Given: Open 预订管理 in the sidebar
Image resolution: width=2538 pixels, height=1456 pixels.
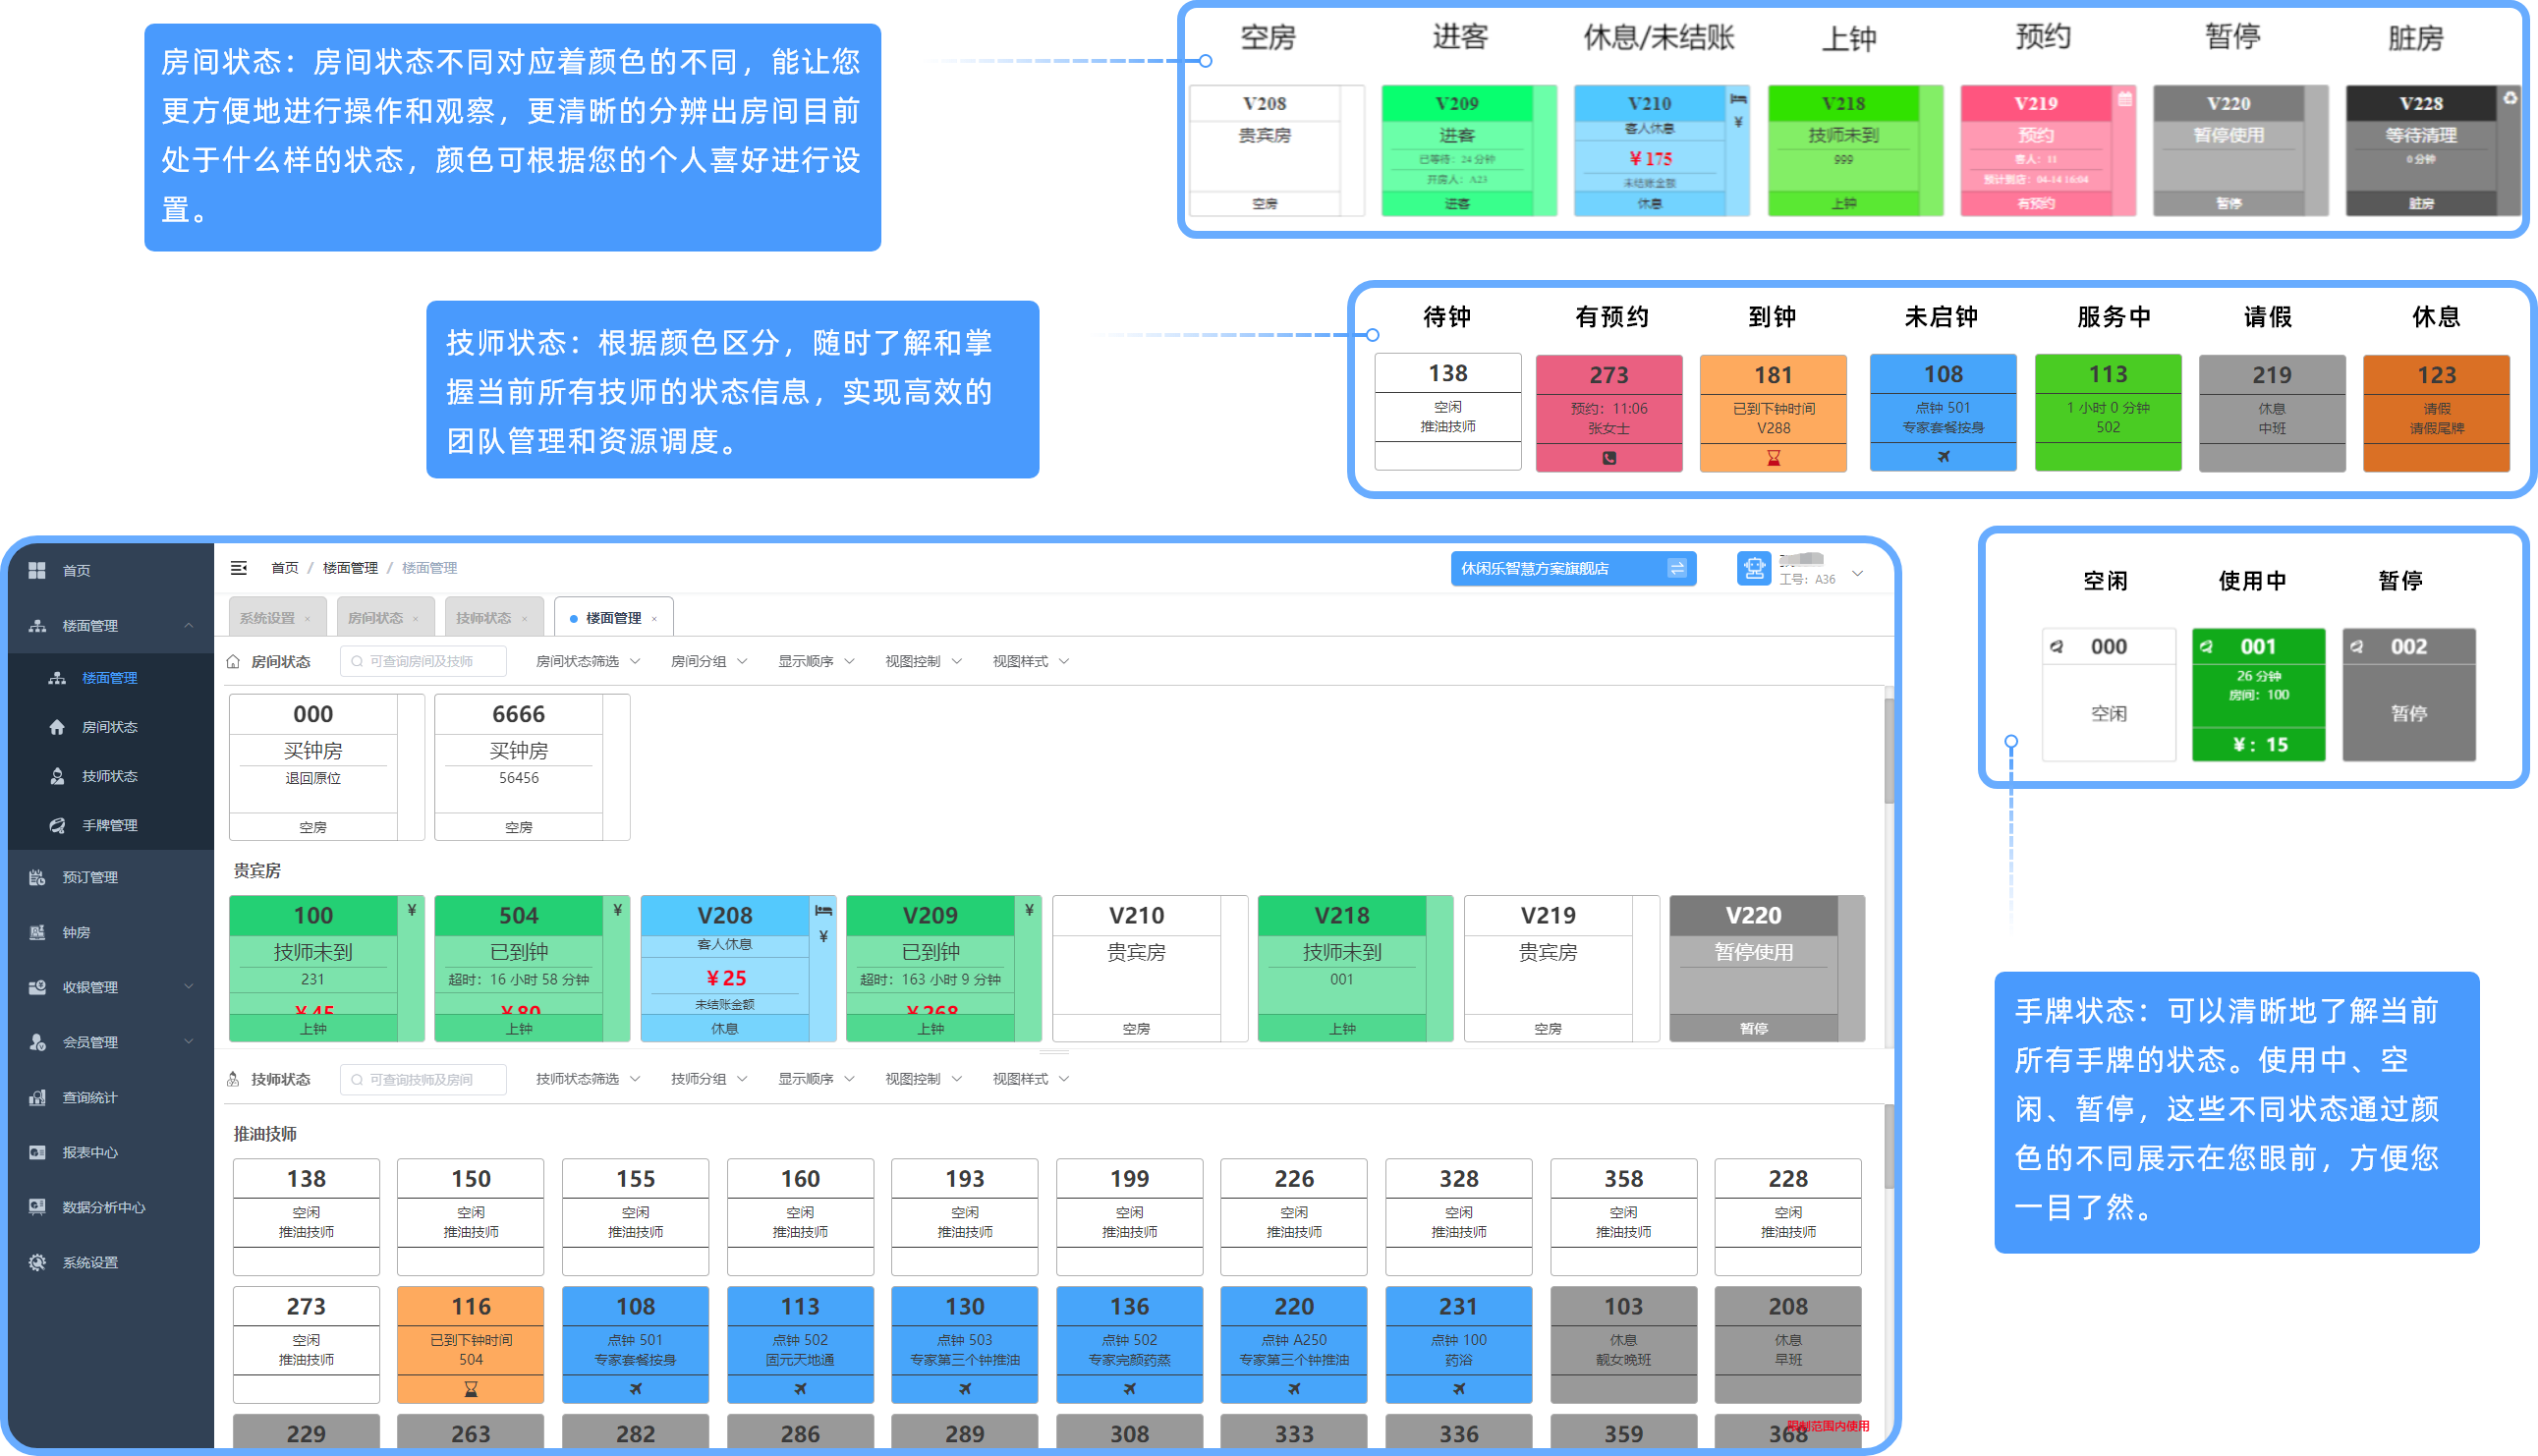Looking at the screenshot, I should coord(89,877).
